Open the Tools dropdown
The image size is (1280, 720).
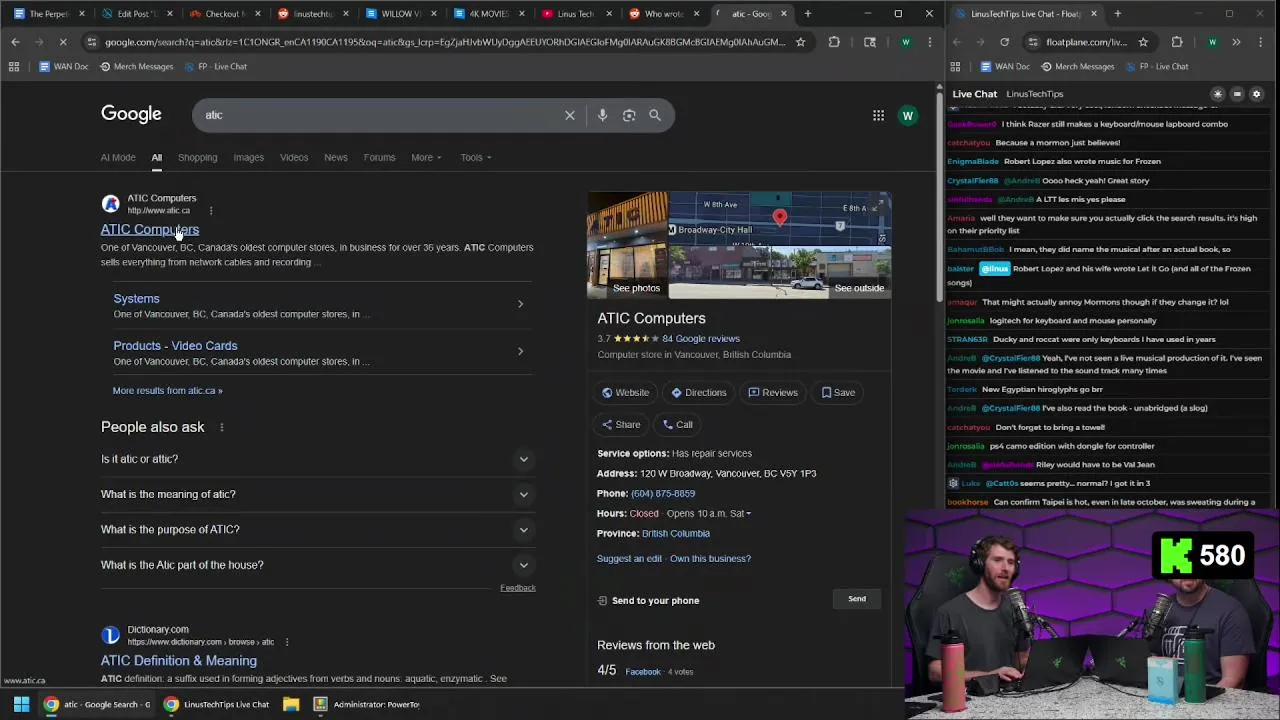pyautogui.click(x=476, y=157)
